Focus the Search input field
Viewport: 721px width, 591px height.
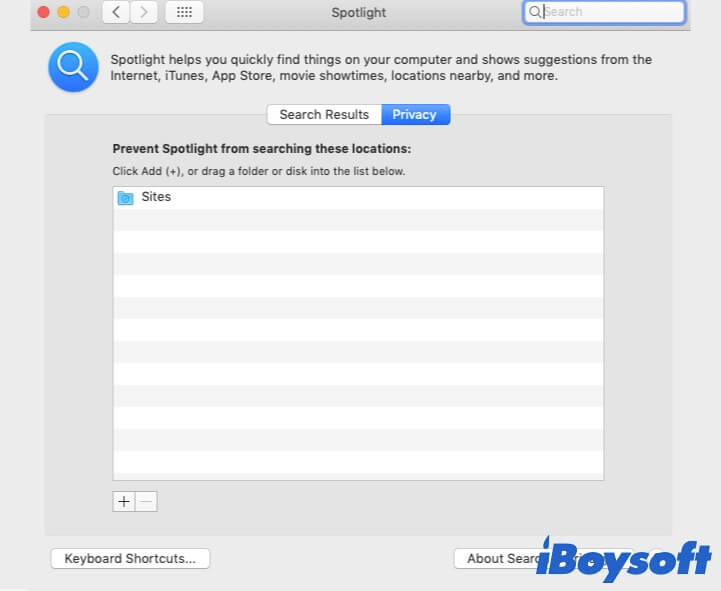pos(610,12)
